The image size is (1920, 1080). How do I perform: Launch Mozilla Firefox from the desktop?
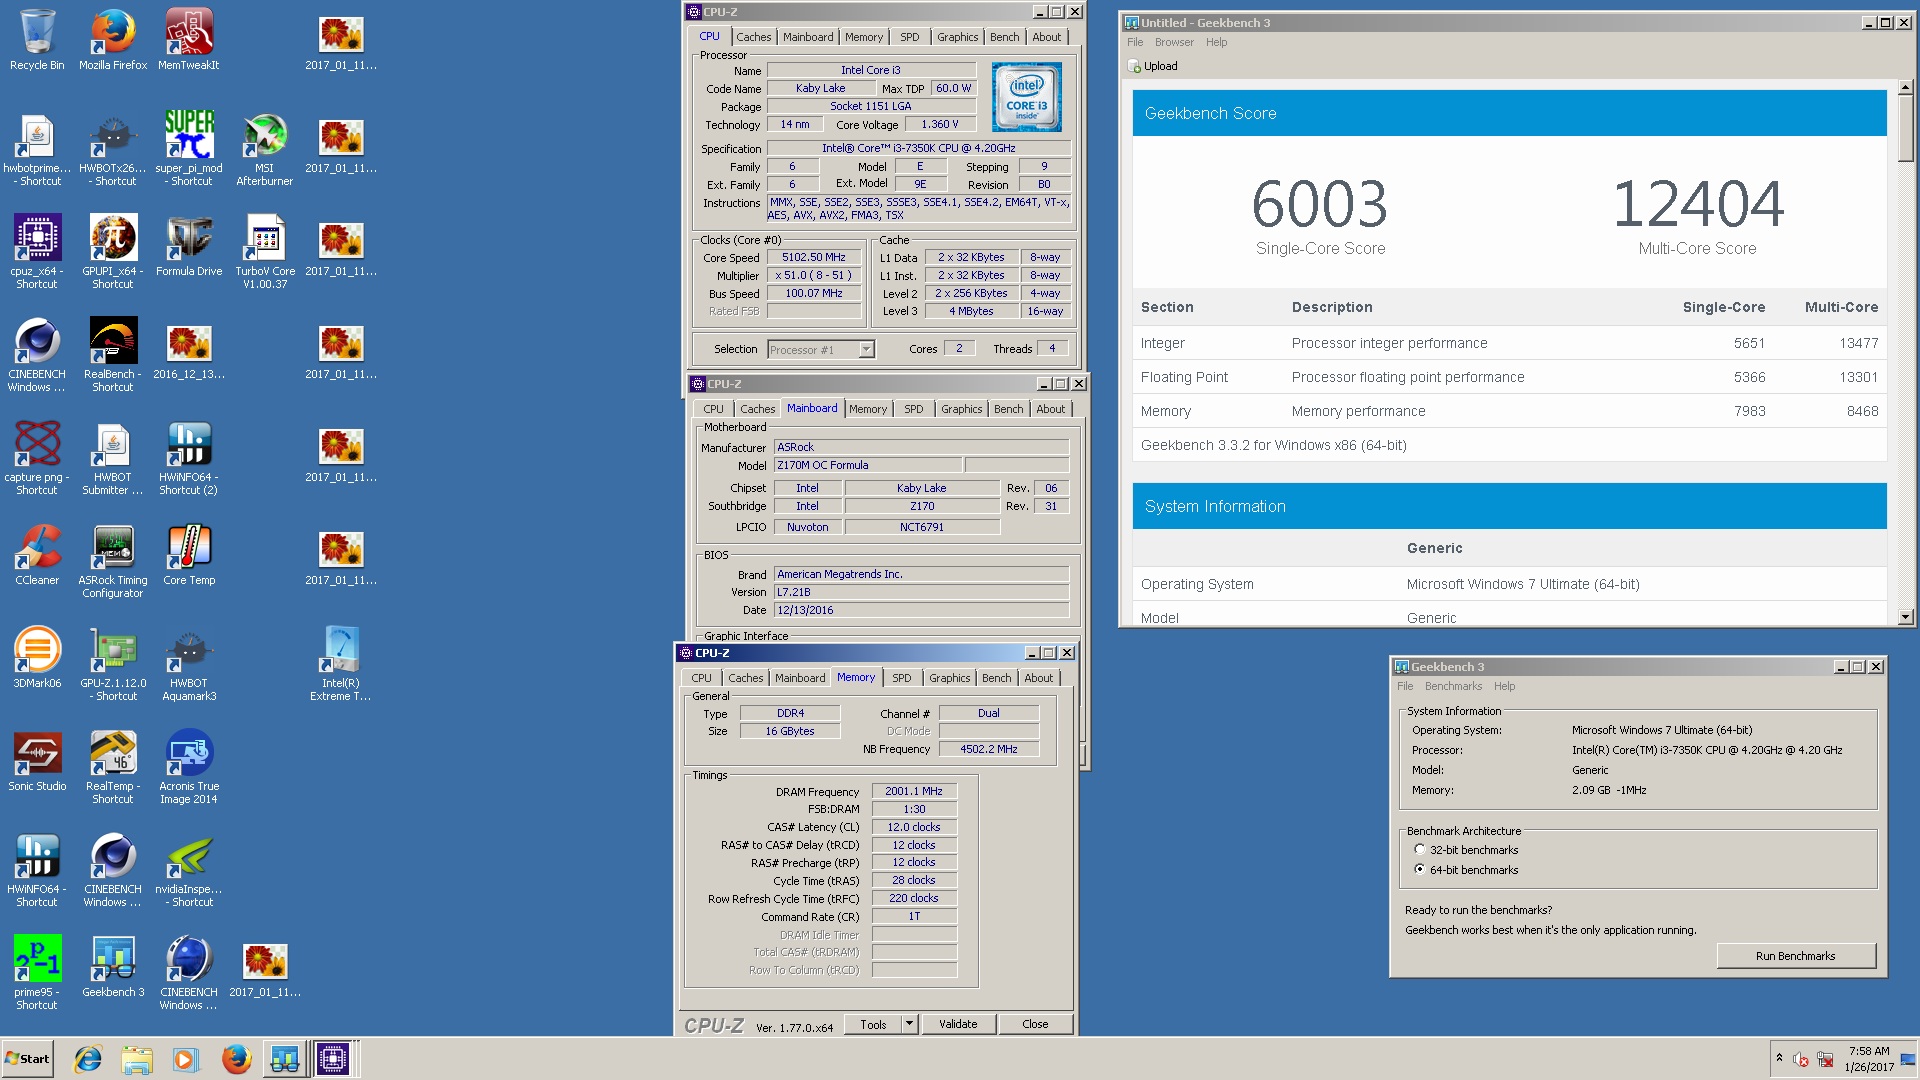113,40
